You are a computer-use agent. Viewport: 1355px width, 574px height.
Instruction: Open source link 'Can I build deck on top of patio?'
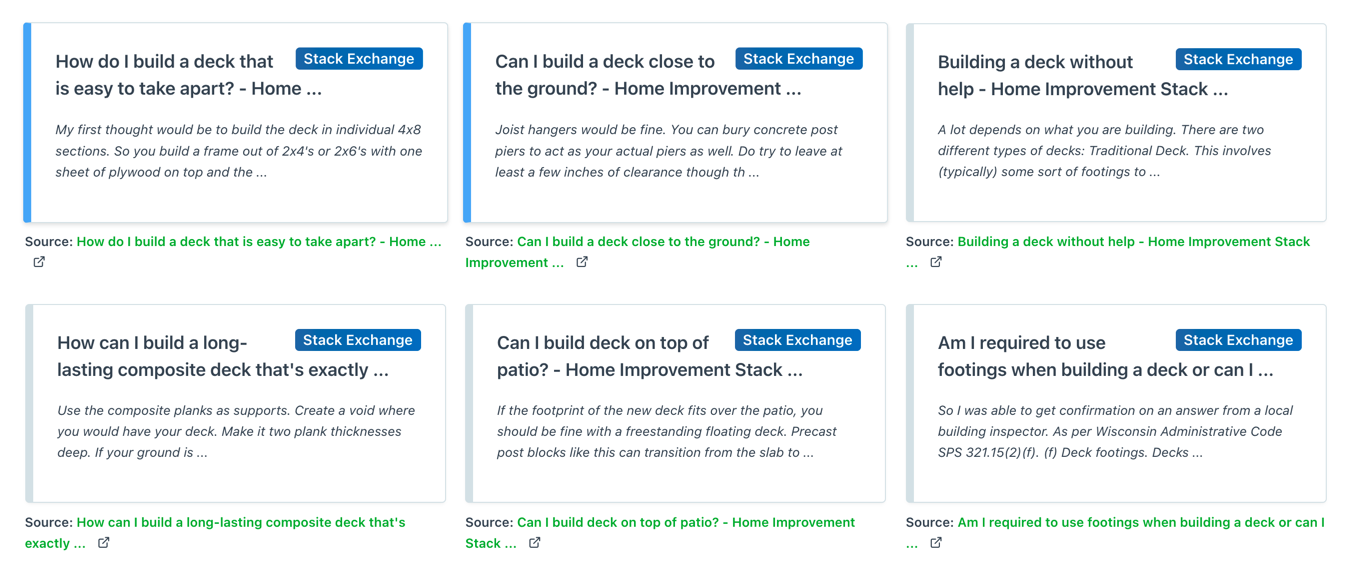660,533
